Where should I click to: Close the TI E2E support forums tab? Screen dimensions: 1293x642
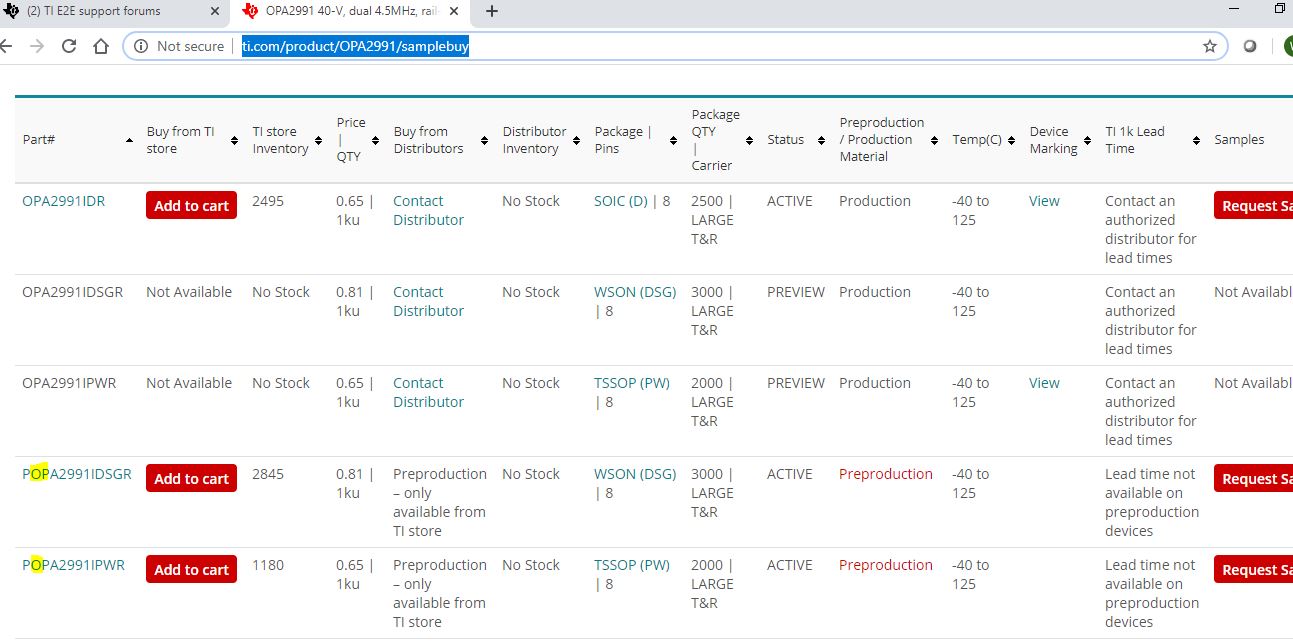215,11
